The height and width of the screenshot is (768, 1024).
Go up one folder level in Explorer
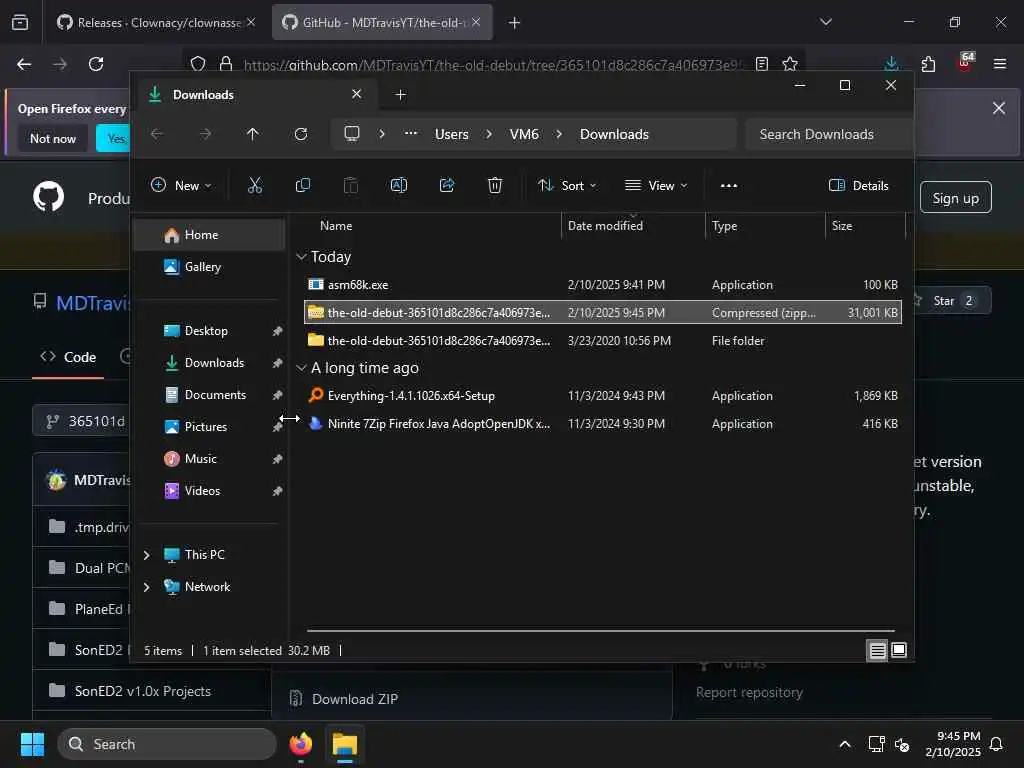pyautogui.click(x=253, y=134)
